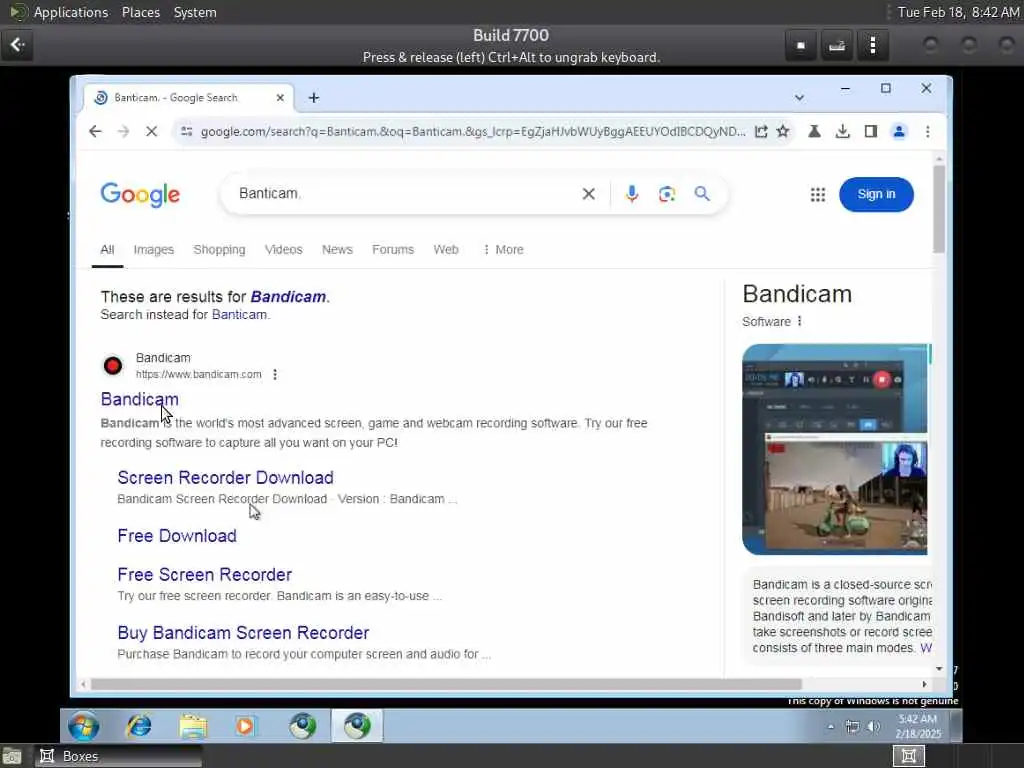Screen dimensions: 1024x768
Task: Click the magnifier search button
Action: click(x=702, y=193)
